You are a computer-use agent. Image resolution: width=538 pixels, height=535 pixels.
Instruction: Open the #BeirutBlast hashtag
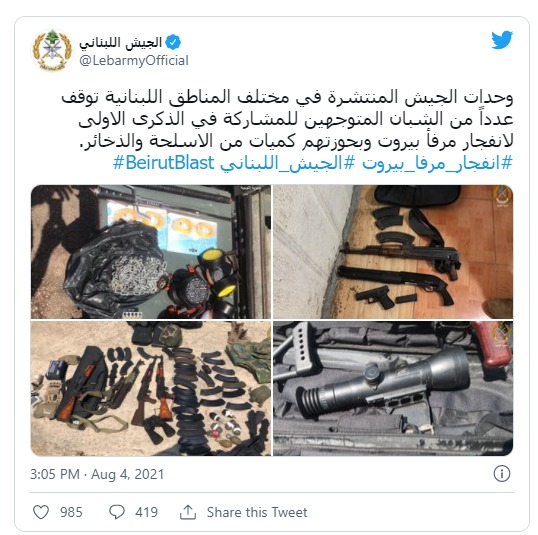(x=164, y=163)
